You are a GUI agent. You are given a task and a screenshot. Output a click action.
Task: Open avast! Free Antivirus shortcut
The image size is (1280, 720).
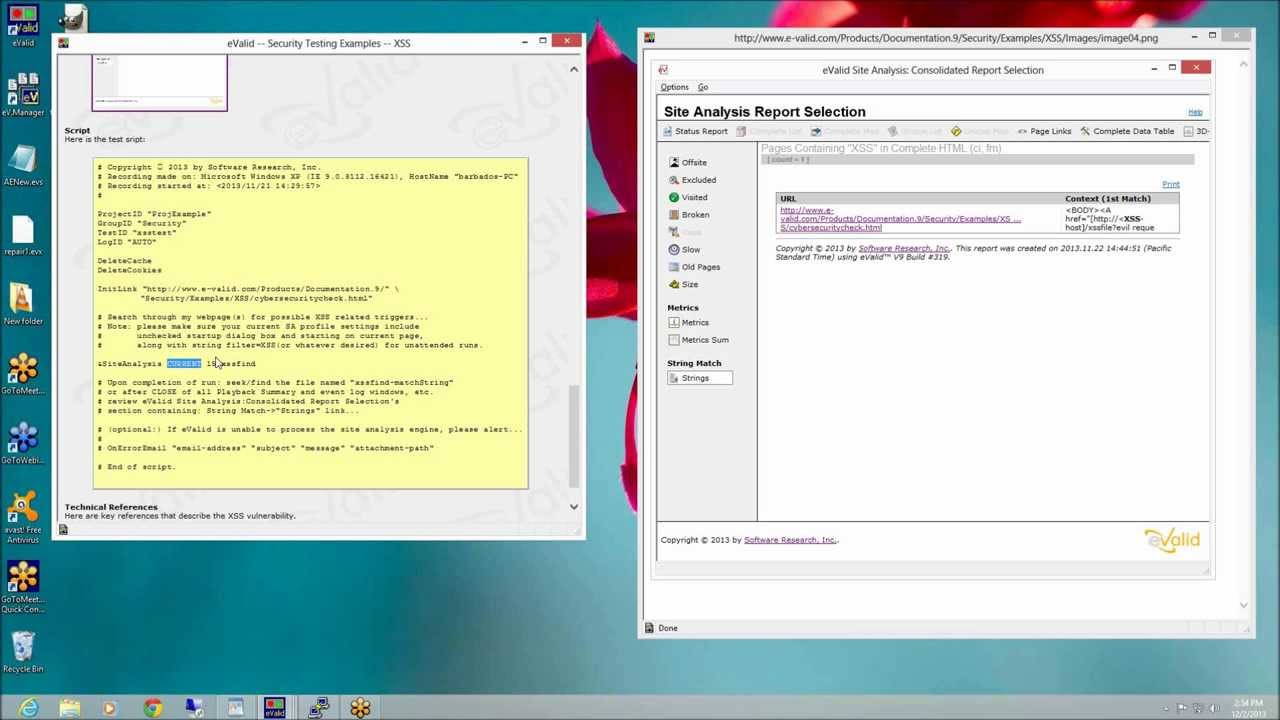[23, 517]
